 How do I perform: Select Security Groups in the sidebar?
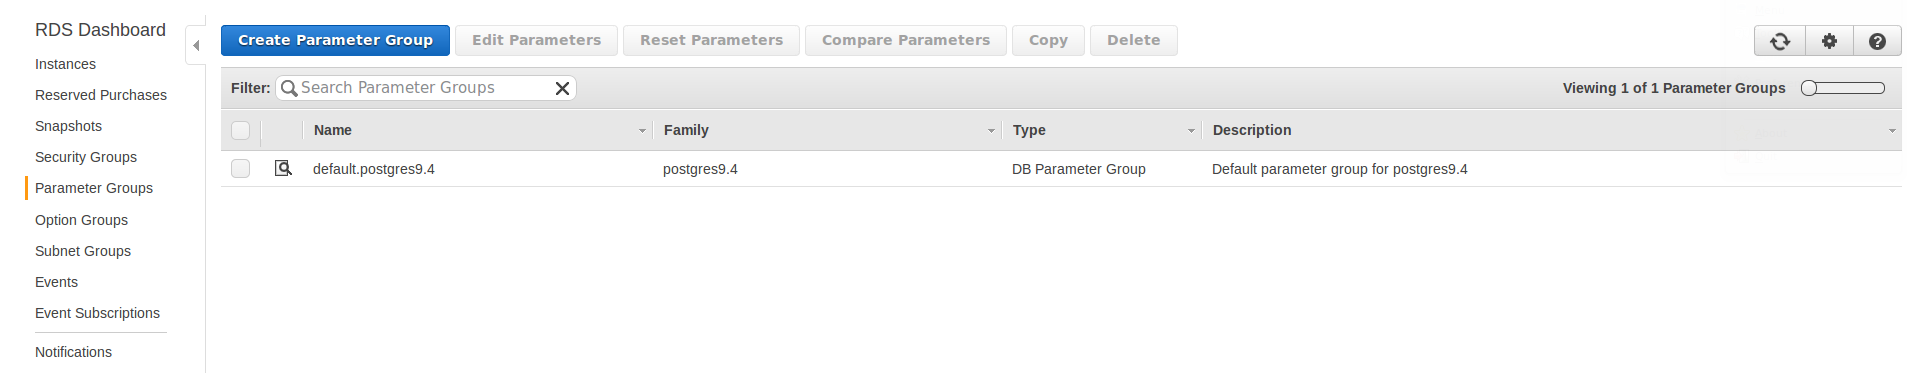point(86,157)
